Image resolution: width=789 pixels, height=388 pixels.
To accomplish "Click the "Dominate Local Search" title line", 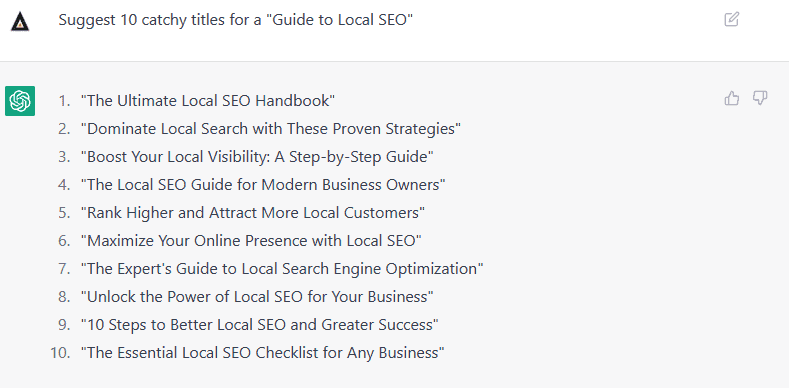I will pos(271,129).
